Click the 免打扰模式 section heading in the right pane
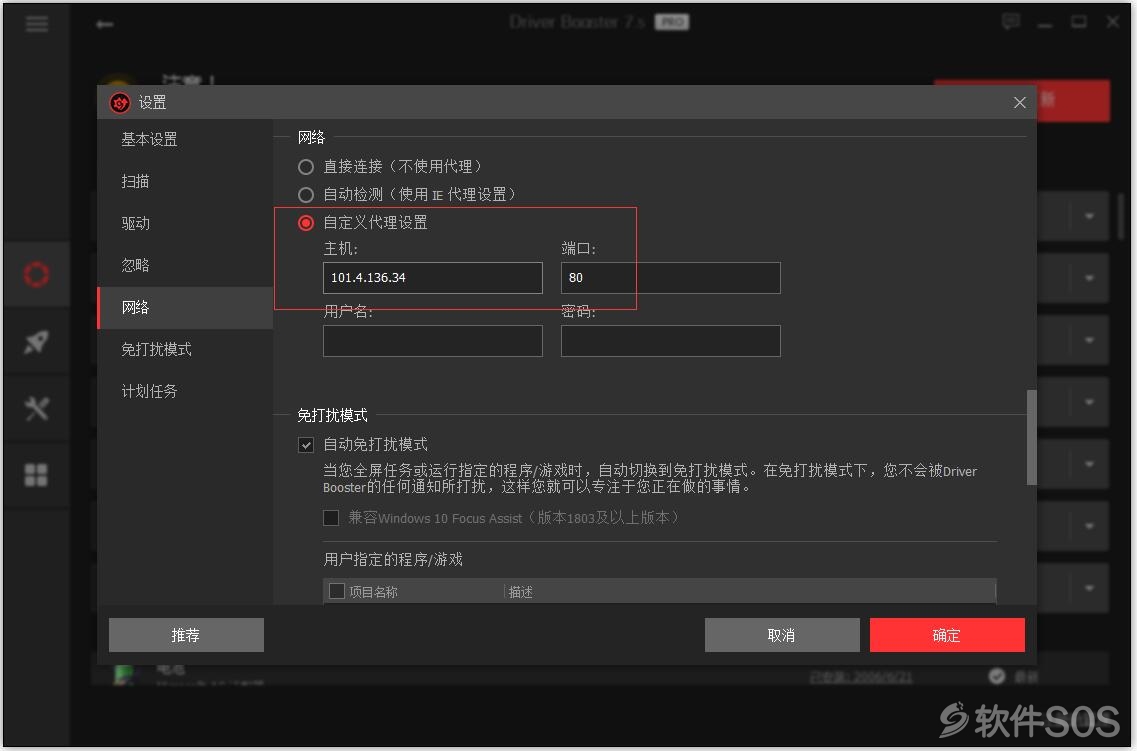 (x=333, y=415)
